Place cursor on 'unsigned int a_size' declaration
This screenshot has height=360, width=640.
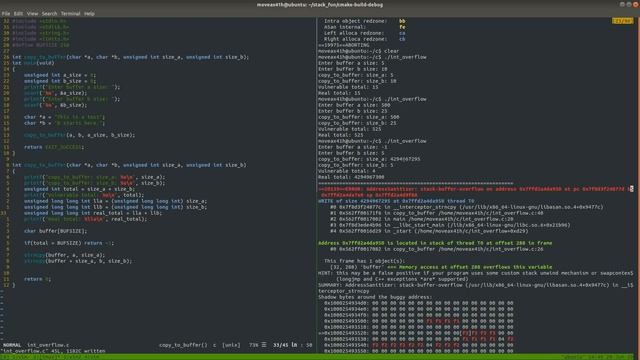click(60, 75)
